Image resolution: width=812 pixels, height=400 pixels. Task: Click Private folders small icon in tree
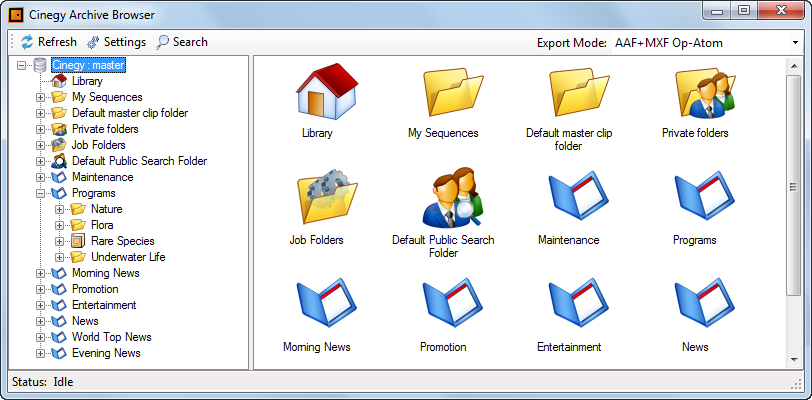click(x=59, y=129)
